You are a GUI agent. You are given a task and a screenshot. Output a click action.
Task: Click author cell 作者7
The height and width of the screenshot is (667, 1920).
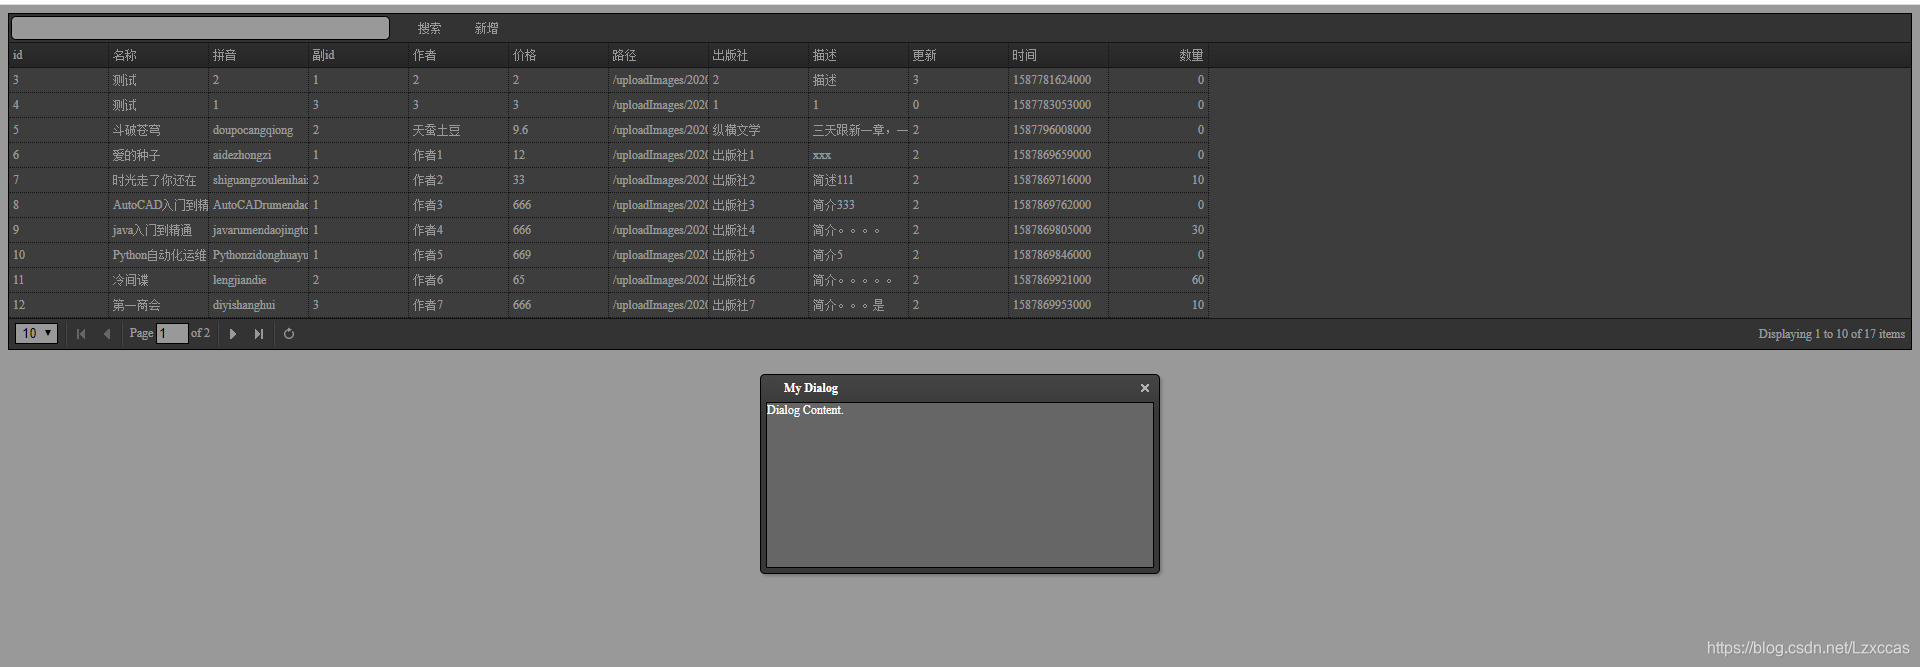click(458, 305)
